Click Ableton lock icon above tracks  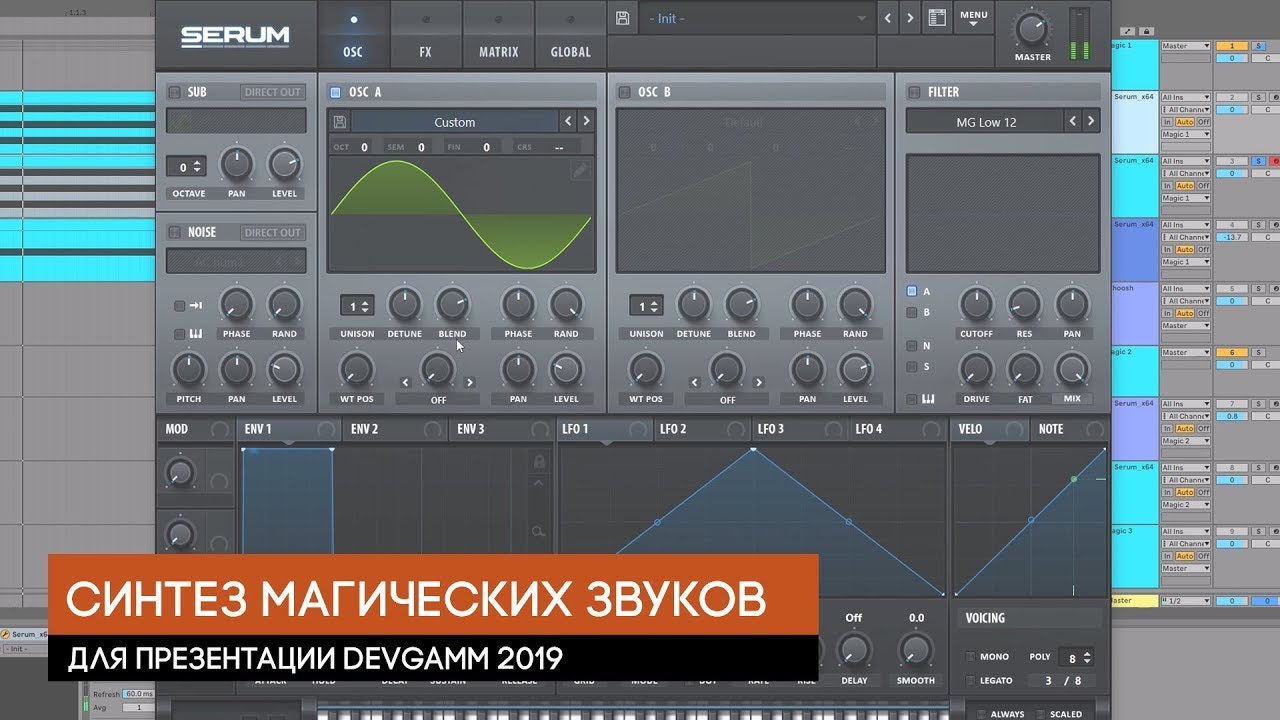coord(1146,33)
